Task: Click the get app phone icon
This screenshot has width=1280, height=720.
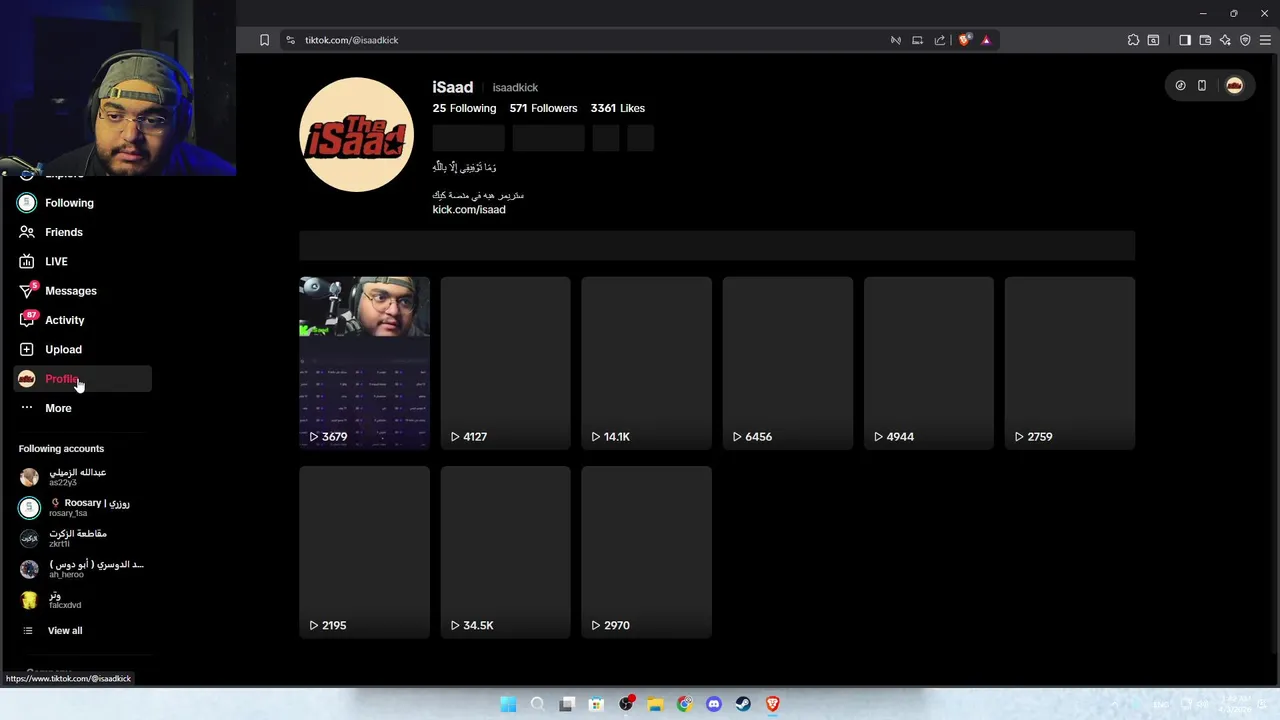Action: pos(1202,86)
